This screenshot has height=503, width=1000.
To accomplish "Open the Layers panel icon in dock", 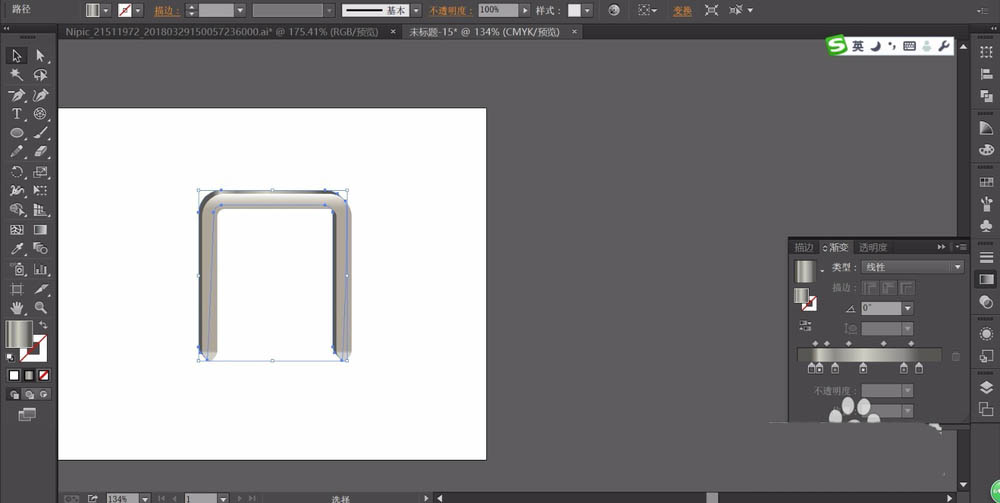I will point(986,388).
